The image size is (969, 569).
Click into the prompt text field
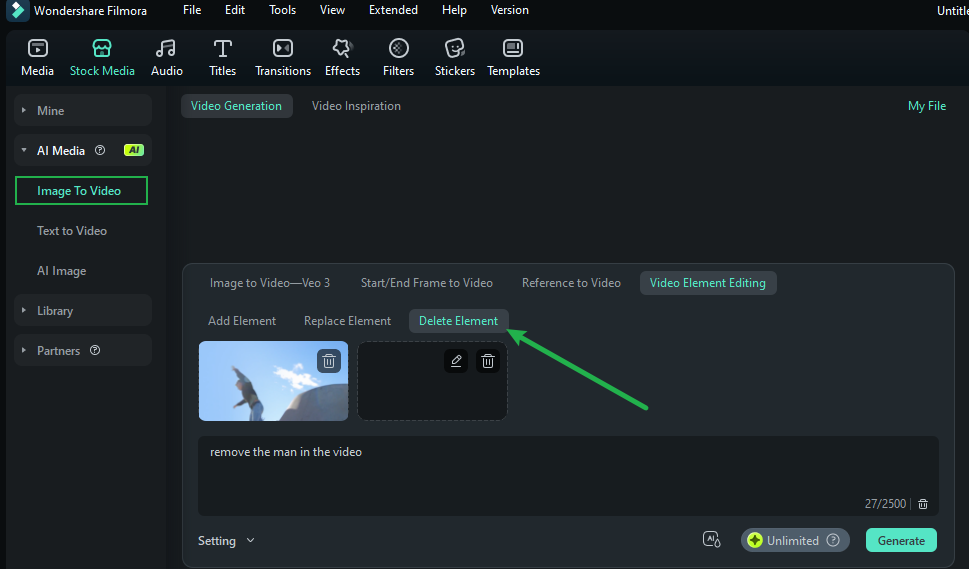click(568, 476)
